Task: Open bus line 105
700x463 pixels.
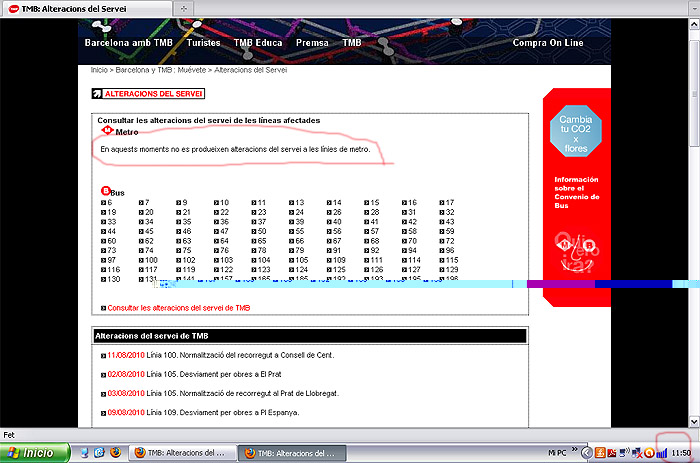Action: [299, 260]
